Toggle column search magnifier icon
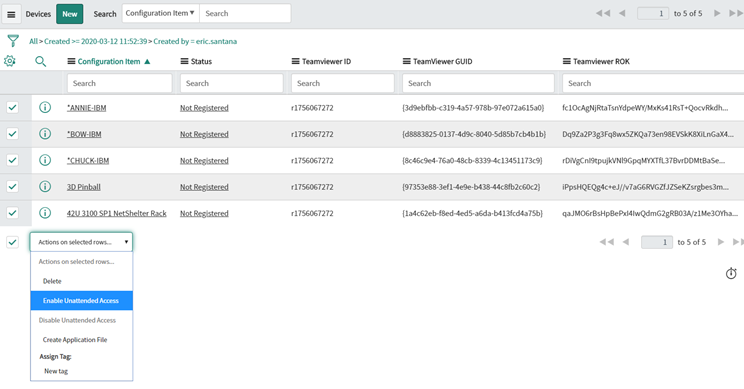The width and height of the screenshot is (744, 389). [x=40, y=61]
